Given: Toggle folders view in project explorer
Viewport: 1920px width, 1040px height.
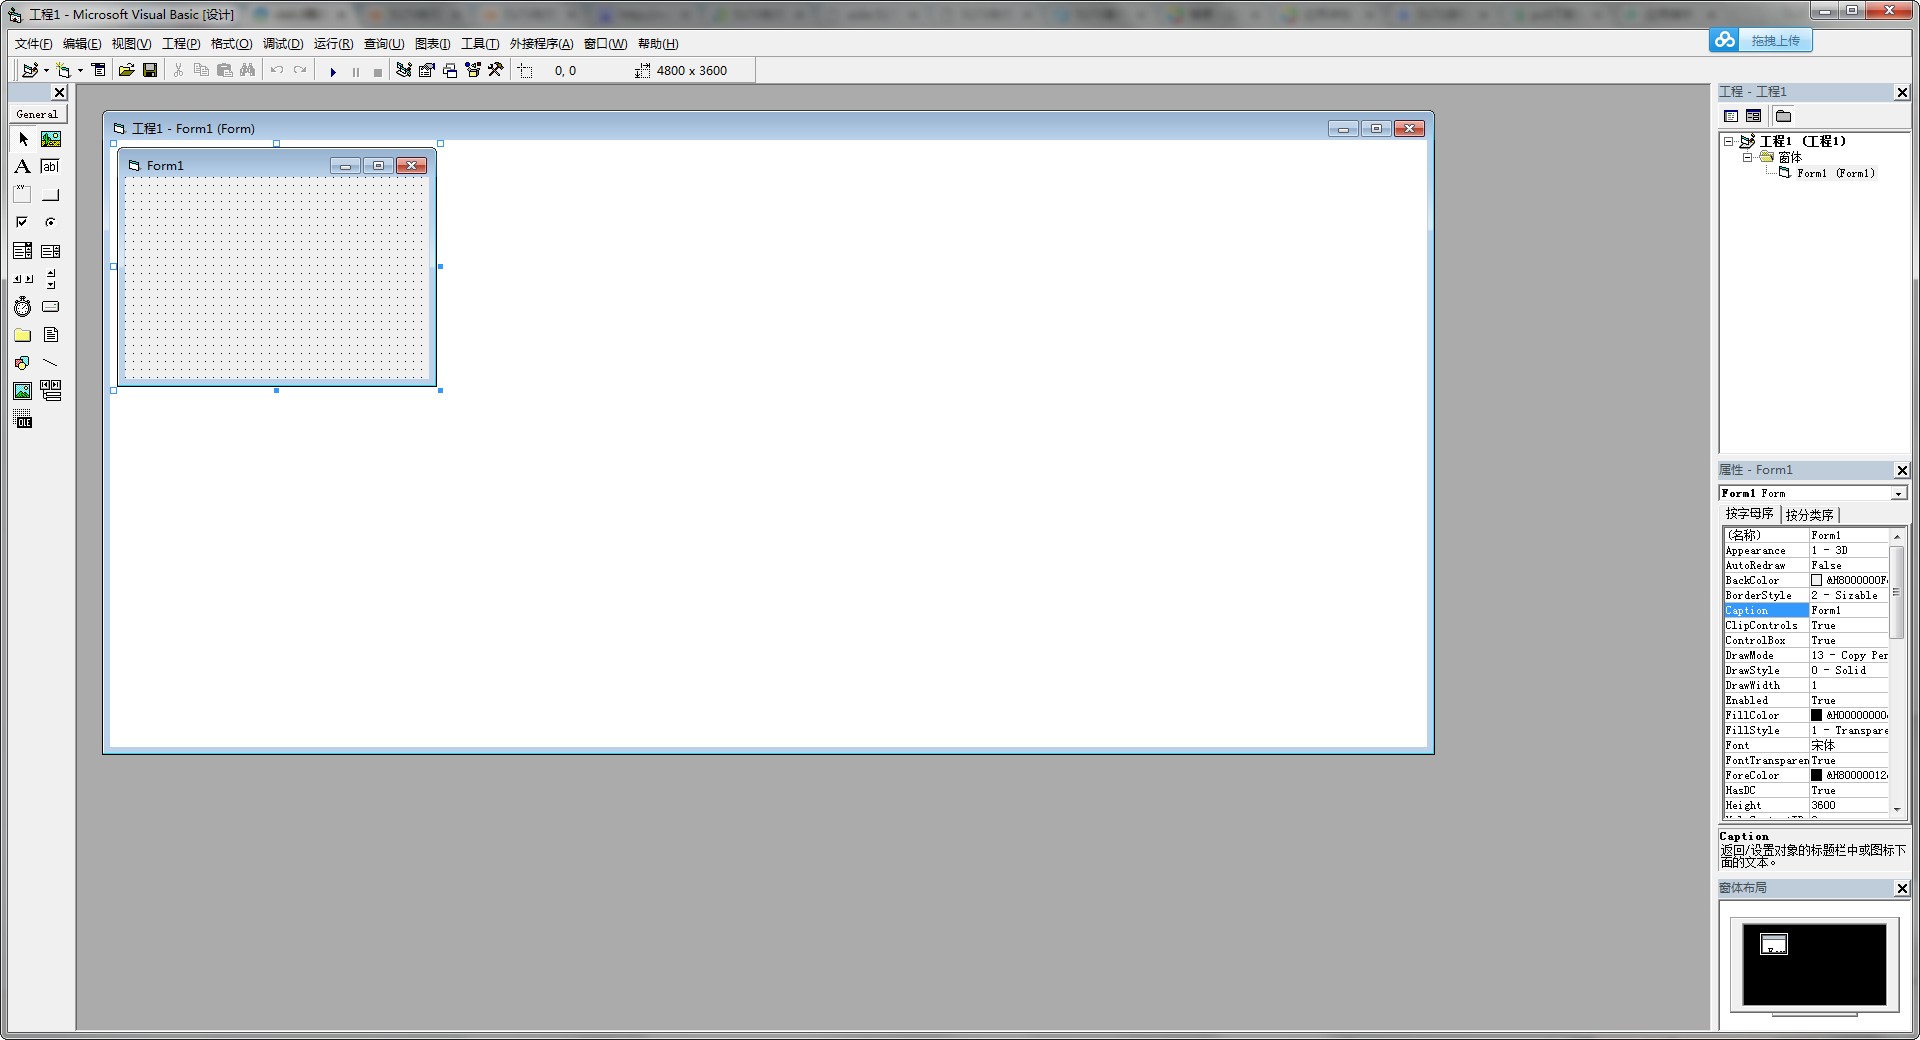Looking at the screenshot, I should tap(1783, 116).
